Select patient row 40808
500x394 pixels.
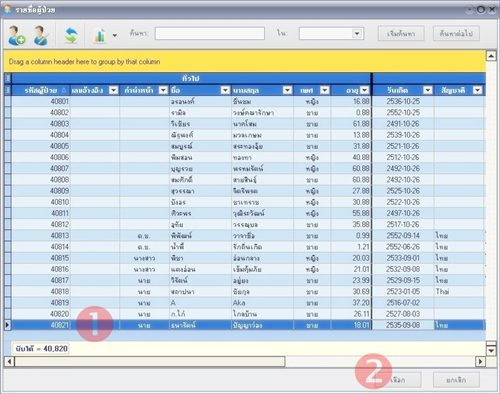click(245, 180)
